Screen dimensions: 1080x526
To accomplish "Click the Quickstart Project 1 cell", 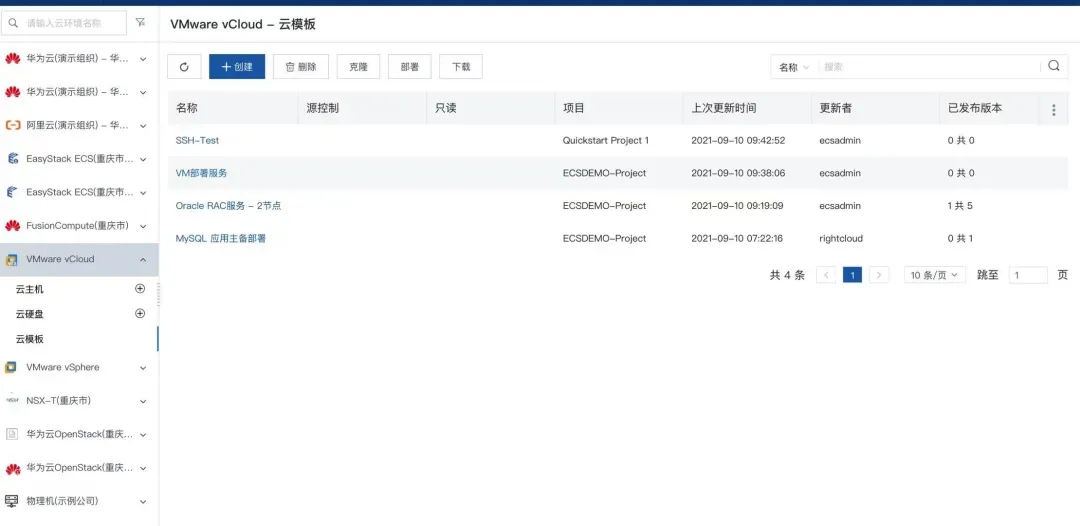I will coord(606,140).
